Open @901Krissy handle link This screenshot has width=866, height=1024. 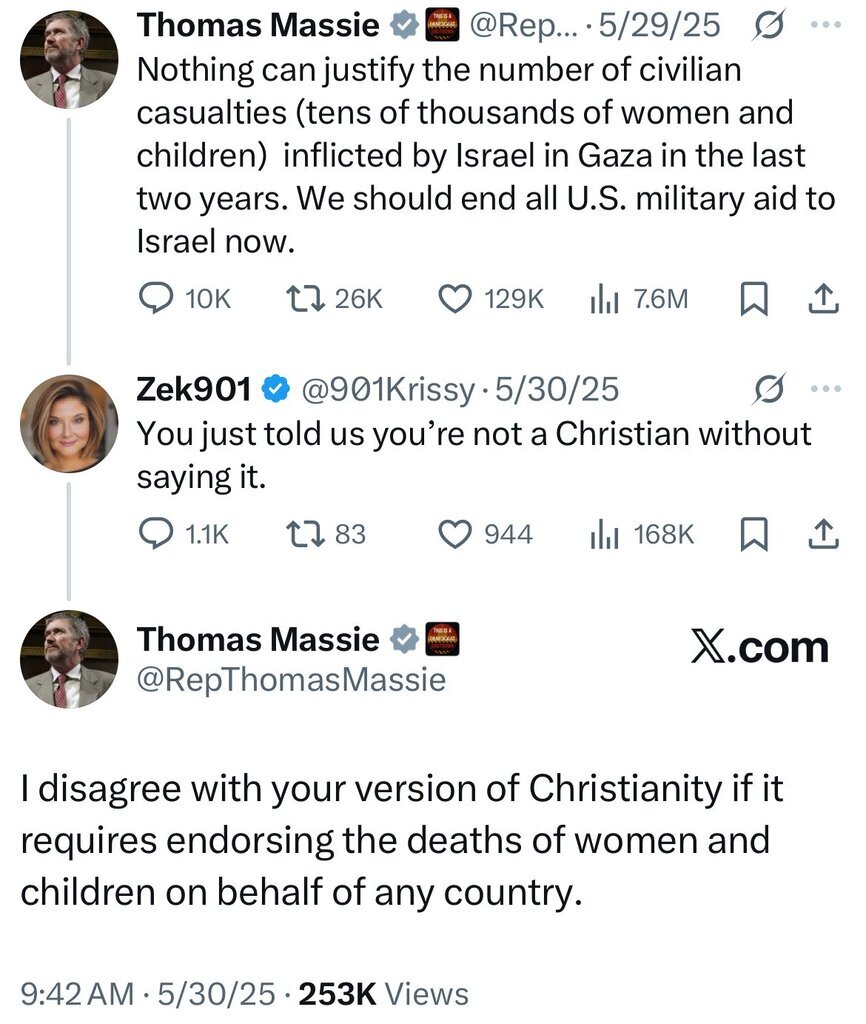point(386,388)
